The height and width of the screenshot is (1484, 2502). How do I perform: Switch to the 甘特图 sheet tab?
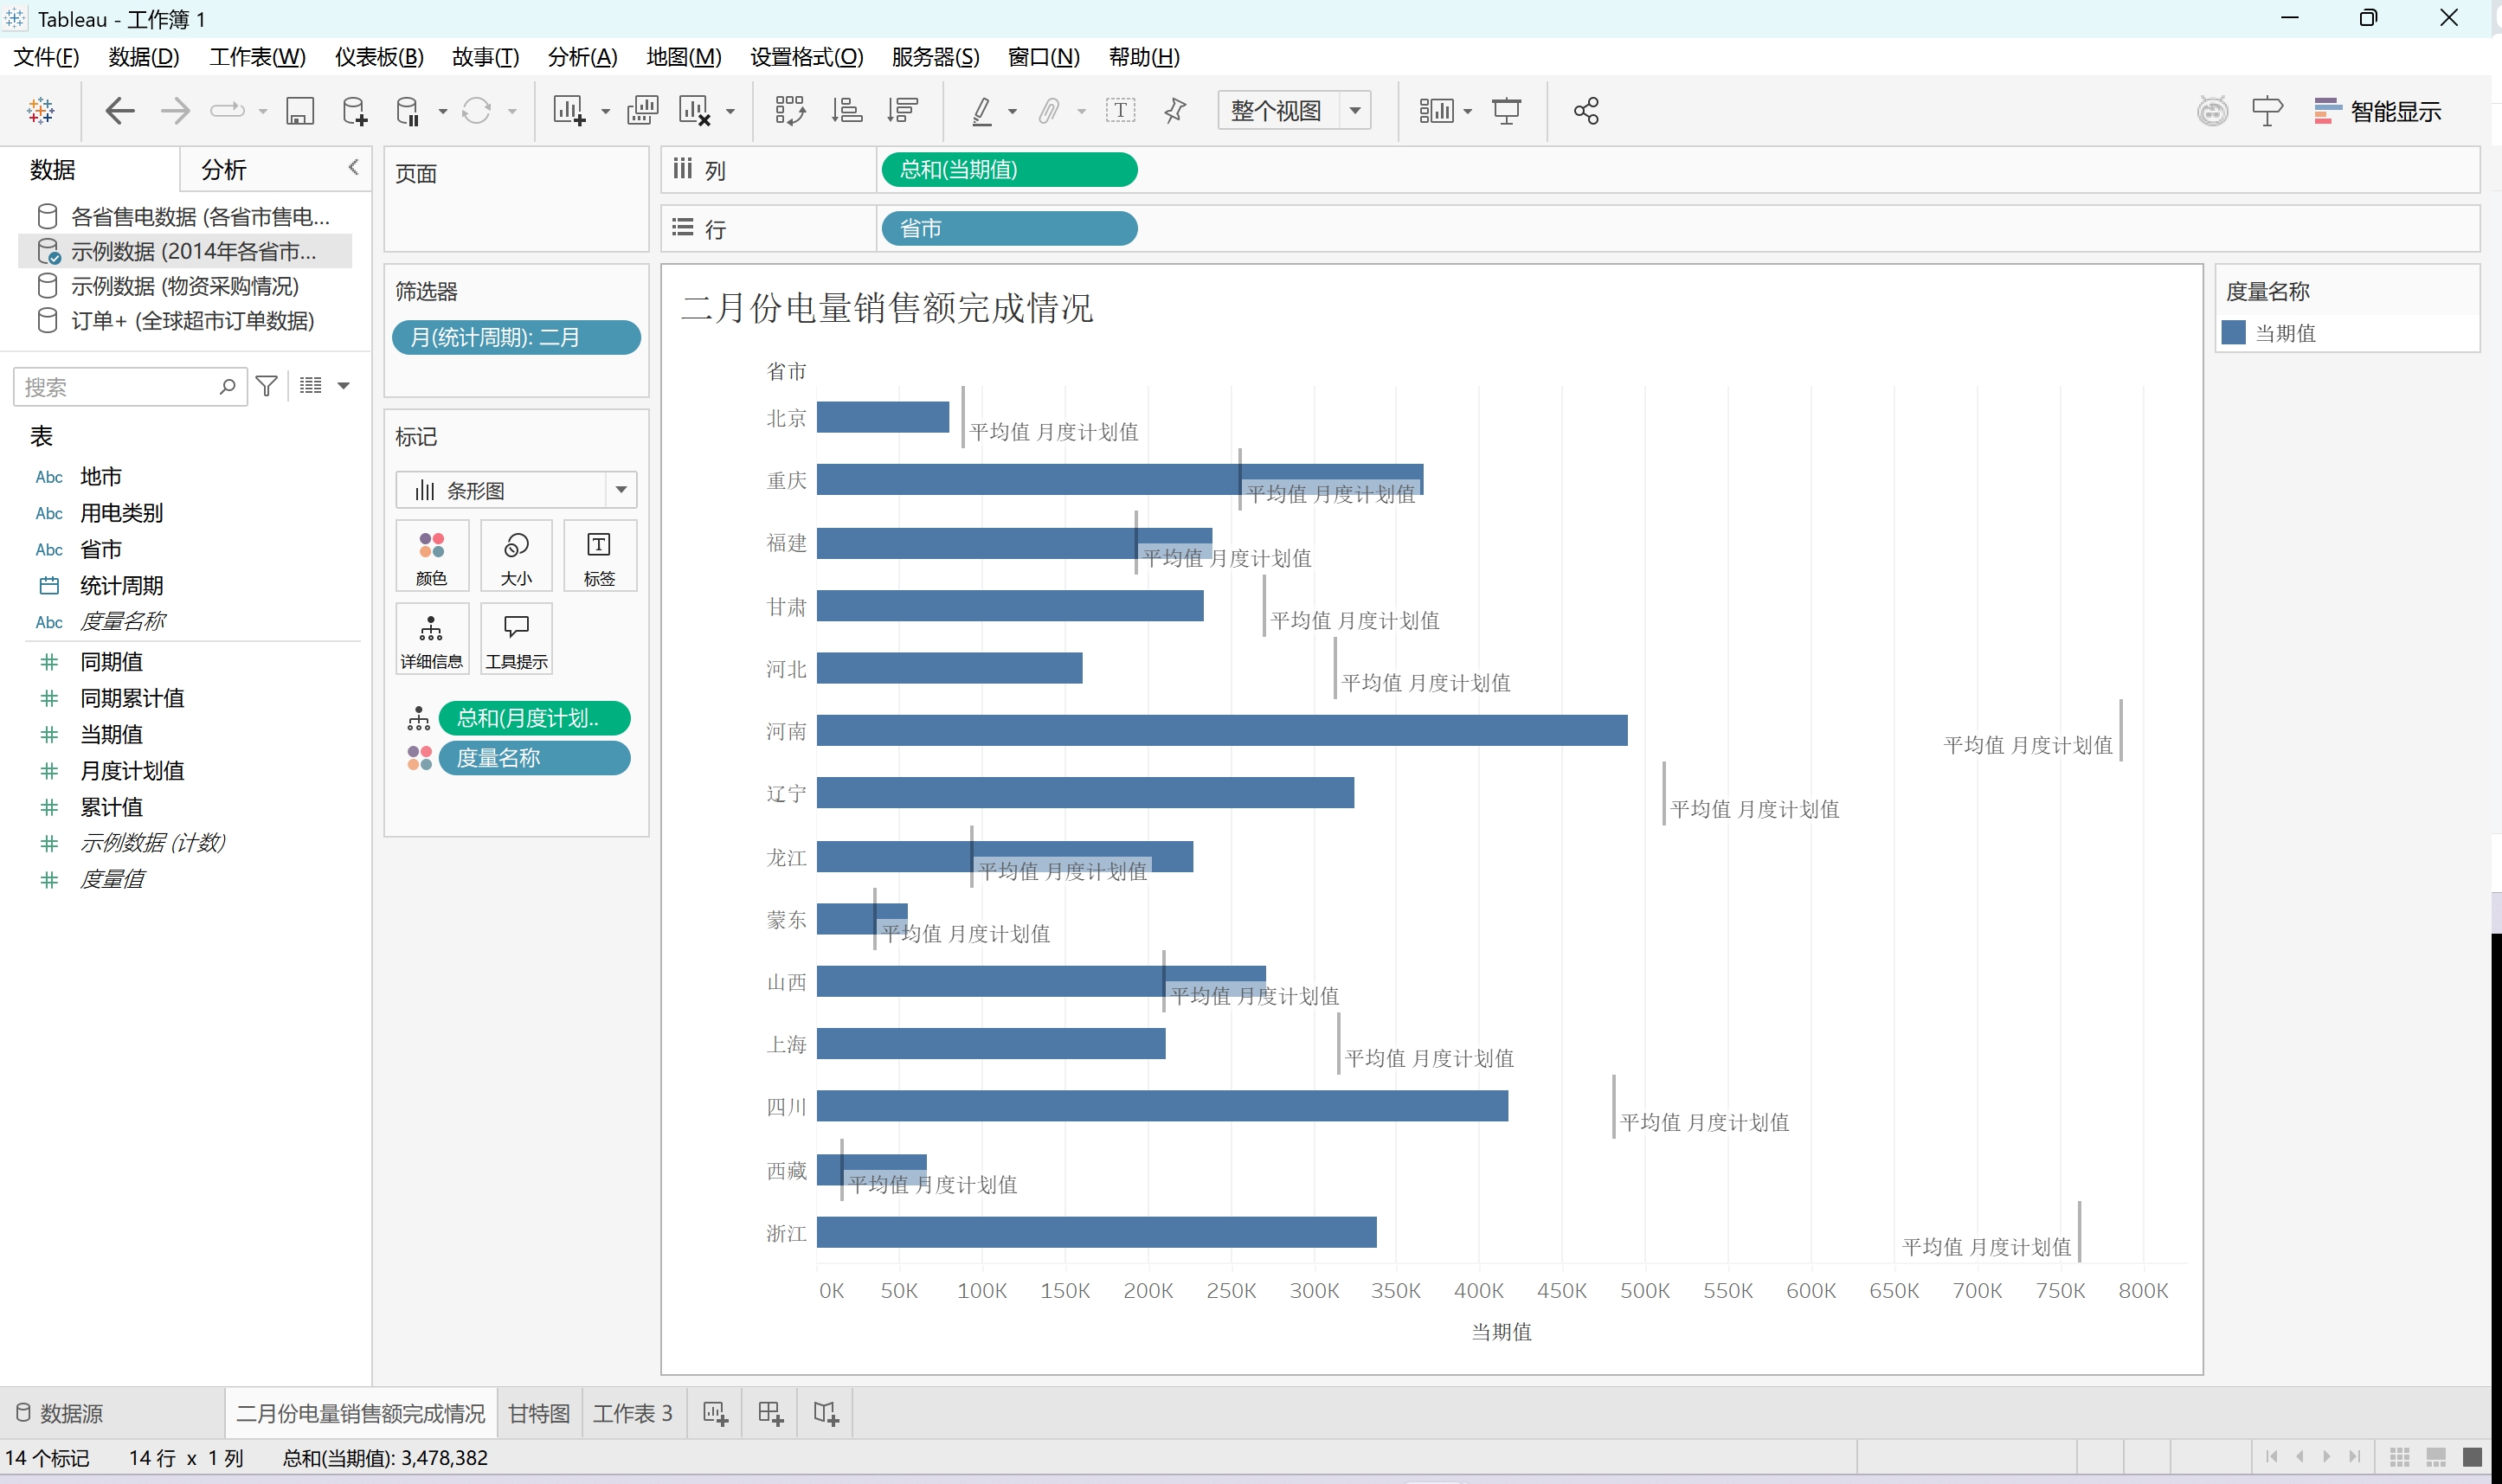538,1413
